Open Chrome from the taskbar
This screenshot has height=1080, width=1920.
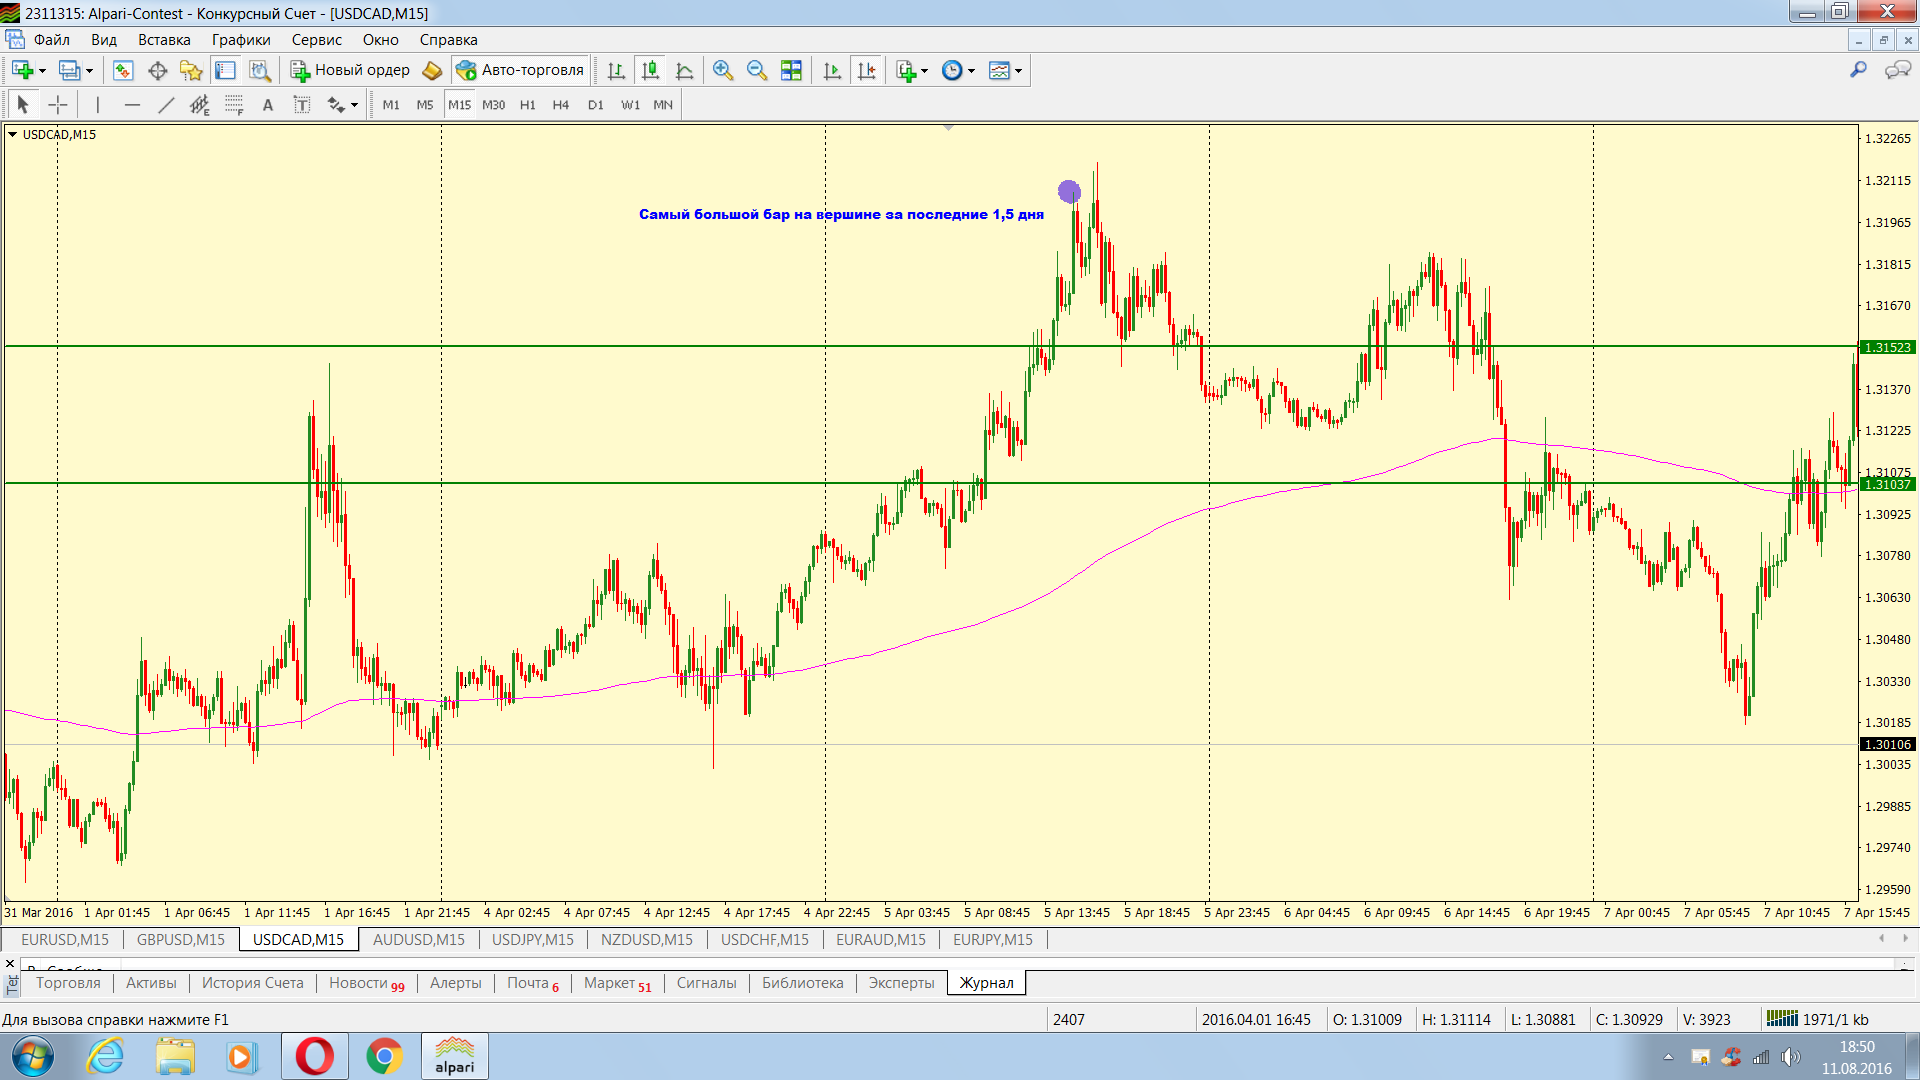coord(384,1056)
